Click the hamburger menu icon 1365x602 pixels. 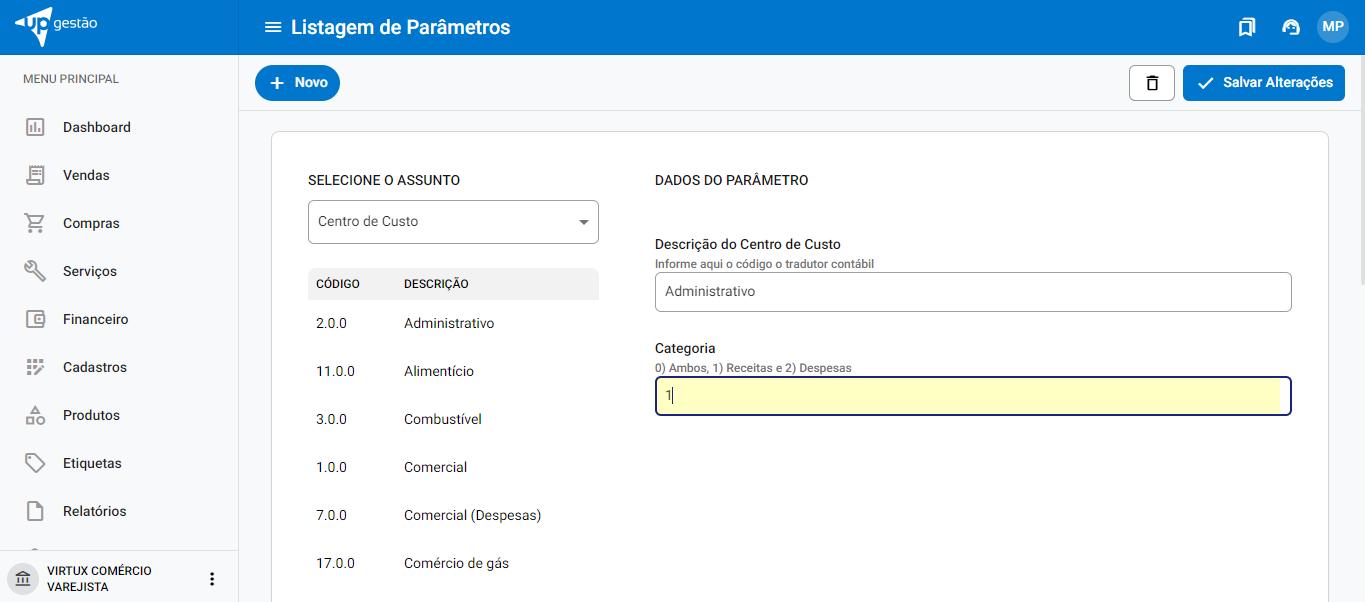[x=272, y=27]
